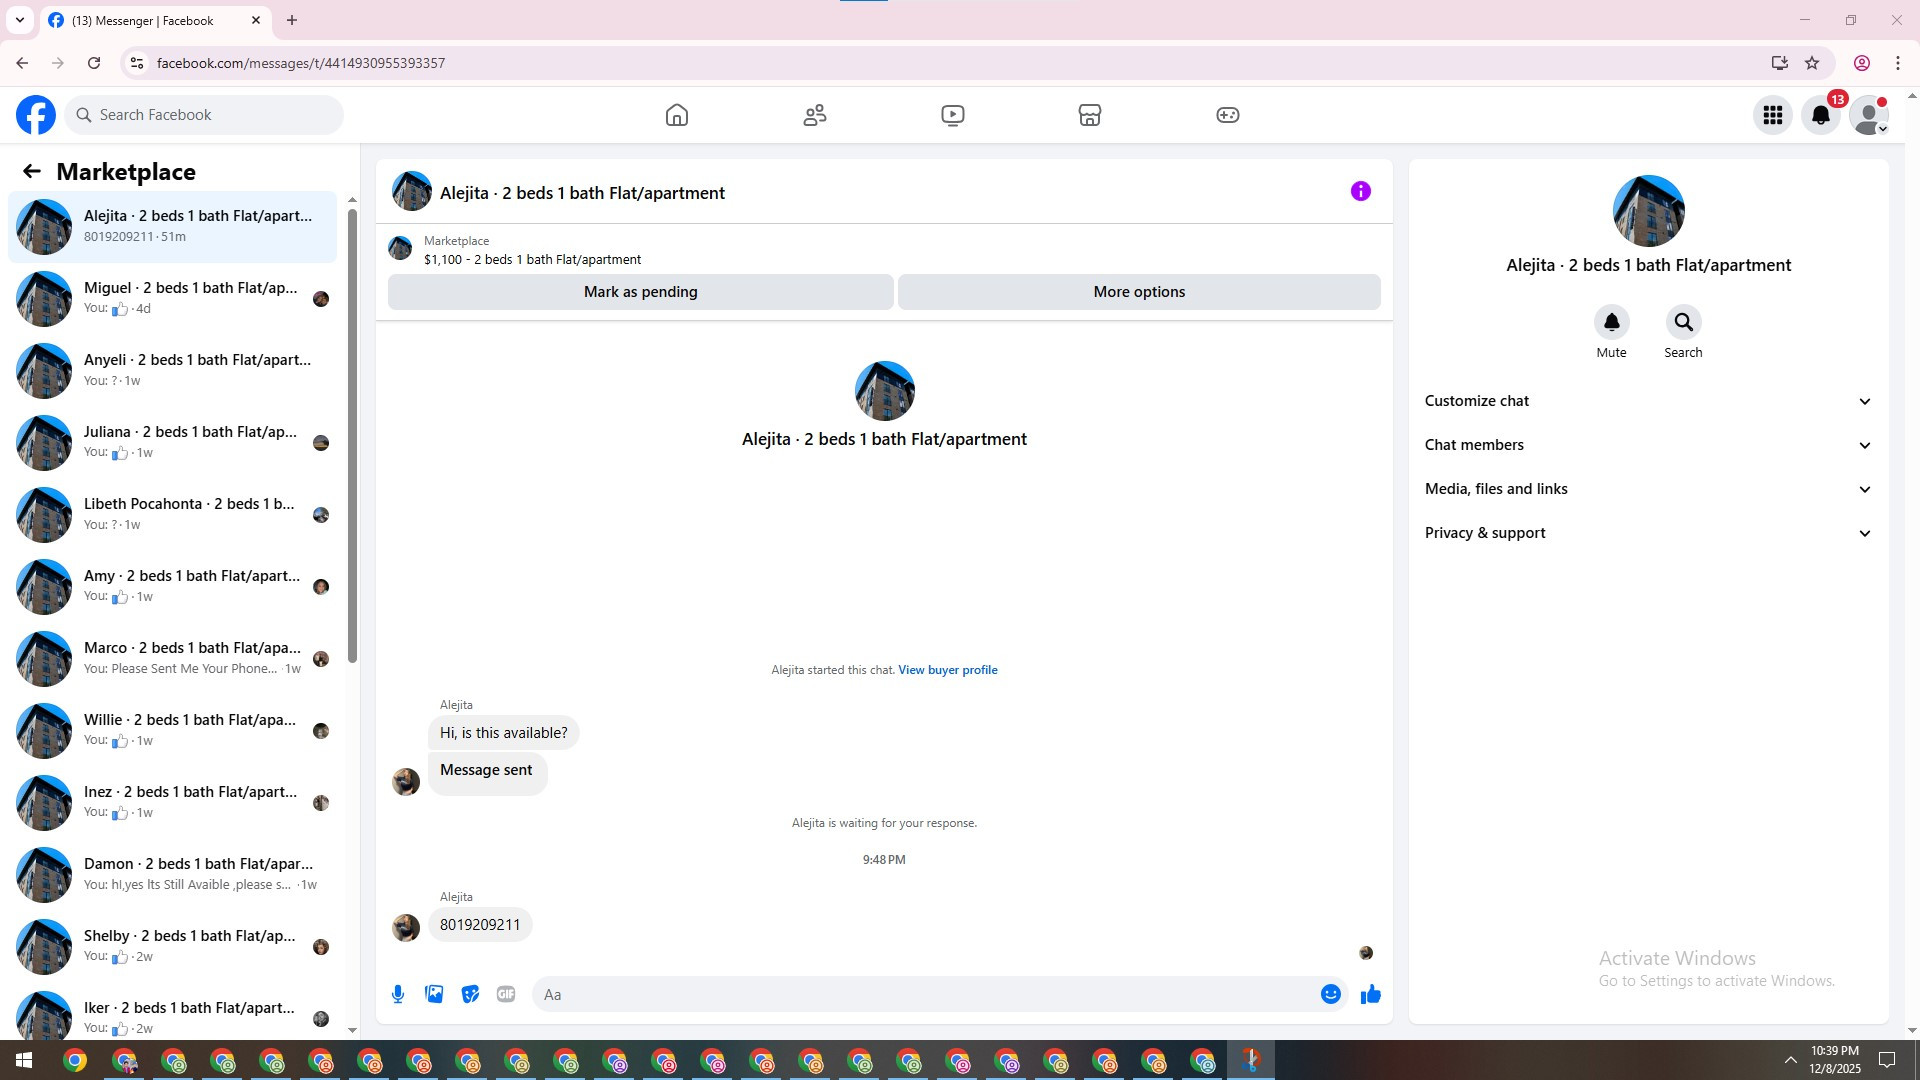Open the Marketplace storefront icon
Screen dimensions: 1920x1080
[x=1090, y=115]
